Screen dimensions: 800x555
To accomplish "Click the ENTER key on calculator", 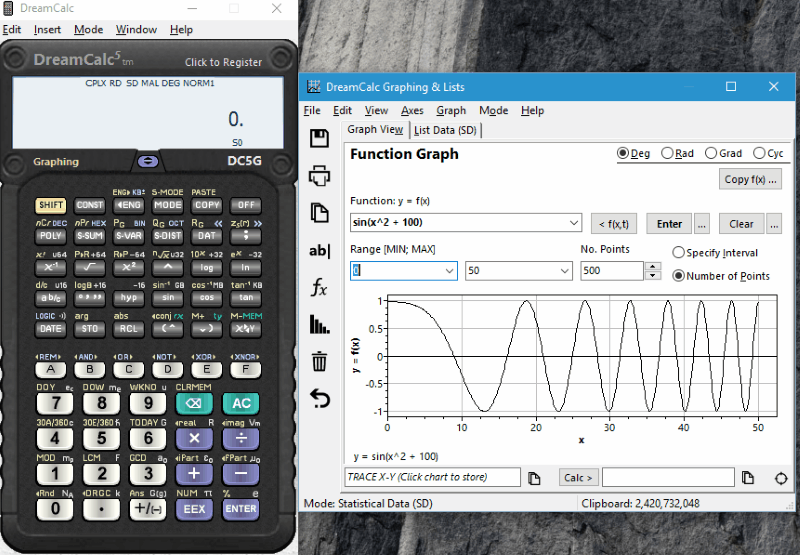I will (x=241, y=509).
